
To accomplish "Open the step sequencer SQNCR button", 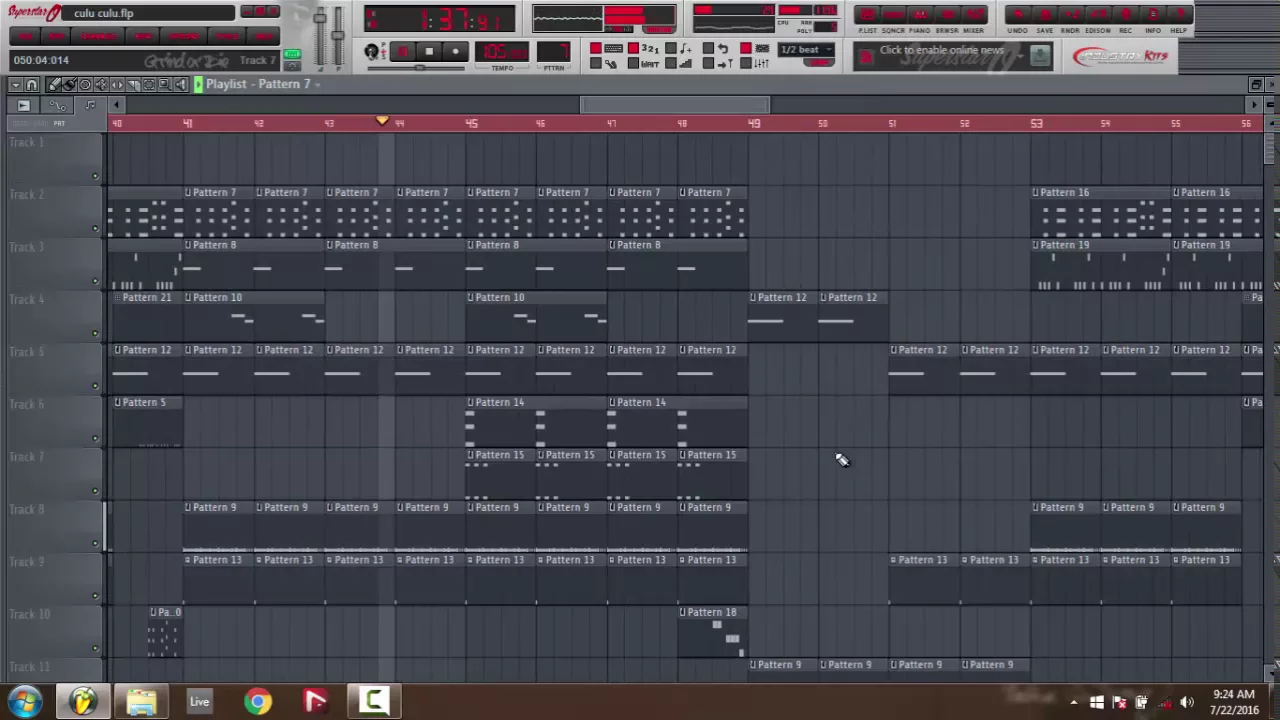I will 893,14.
